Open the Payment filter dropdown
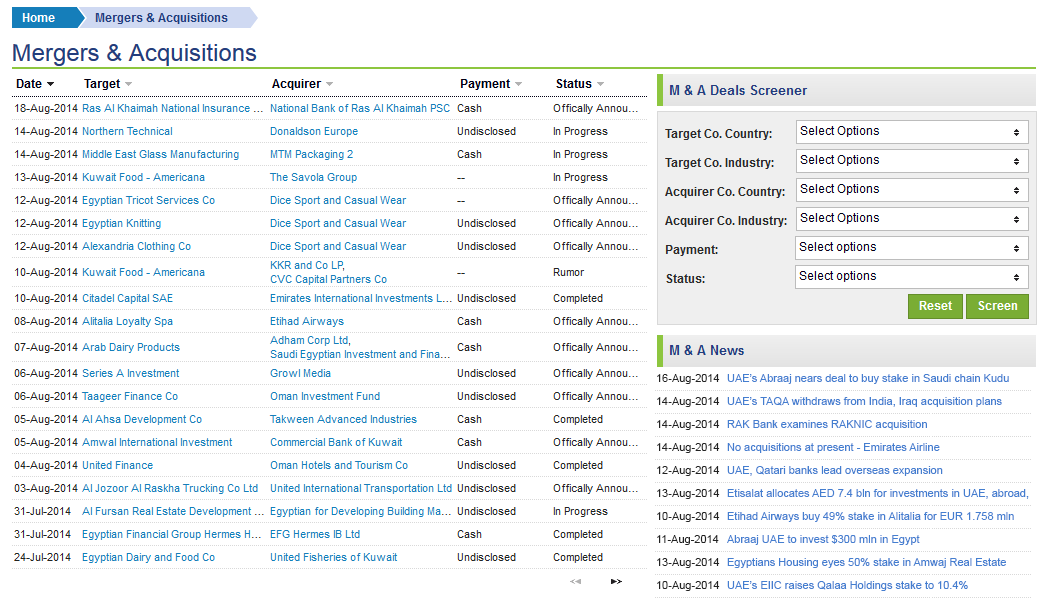This screenshot has width=1044, height=604. tap(912, 248)
